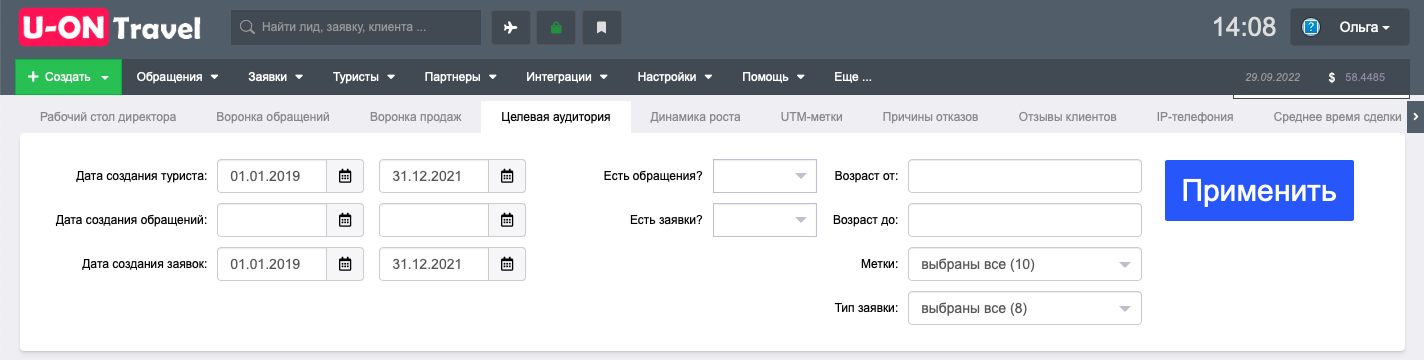Click the Возраст до input field
This screenshot has height=360, width=1424.
coord(1024,220)
